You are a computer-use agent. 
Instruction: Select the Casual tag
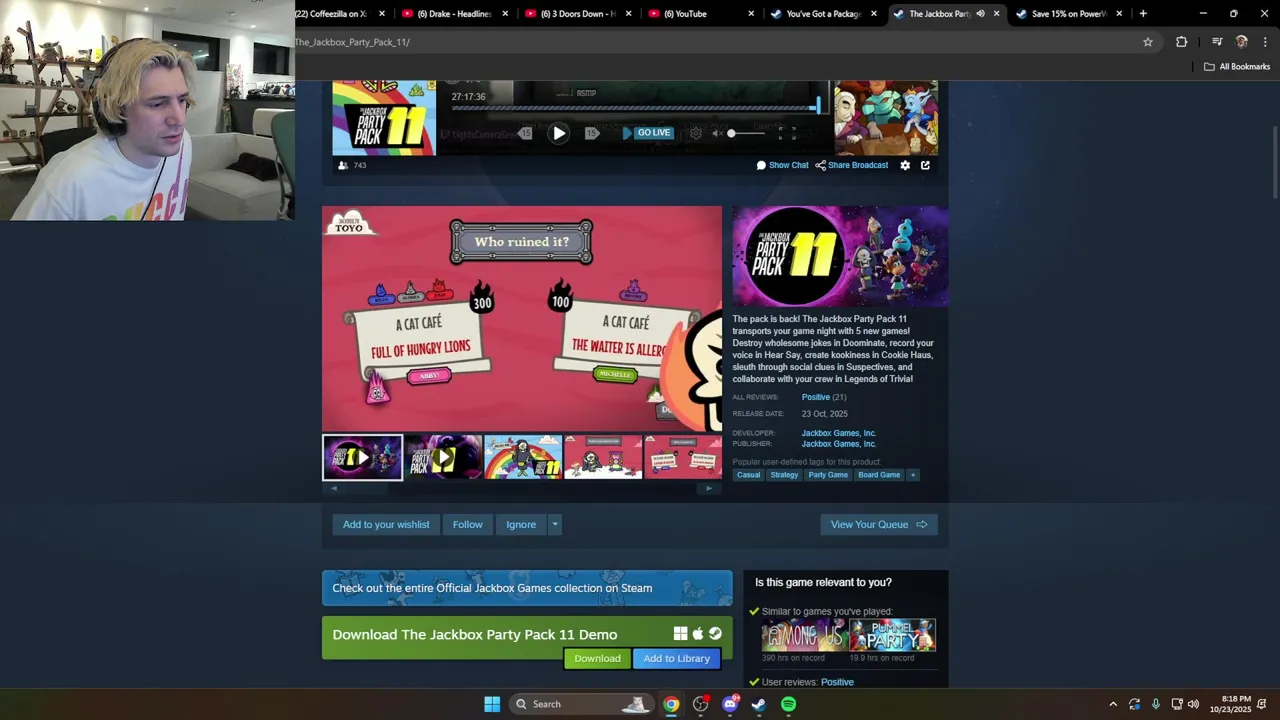(x=748, y=475)
